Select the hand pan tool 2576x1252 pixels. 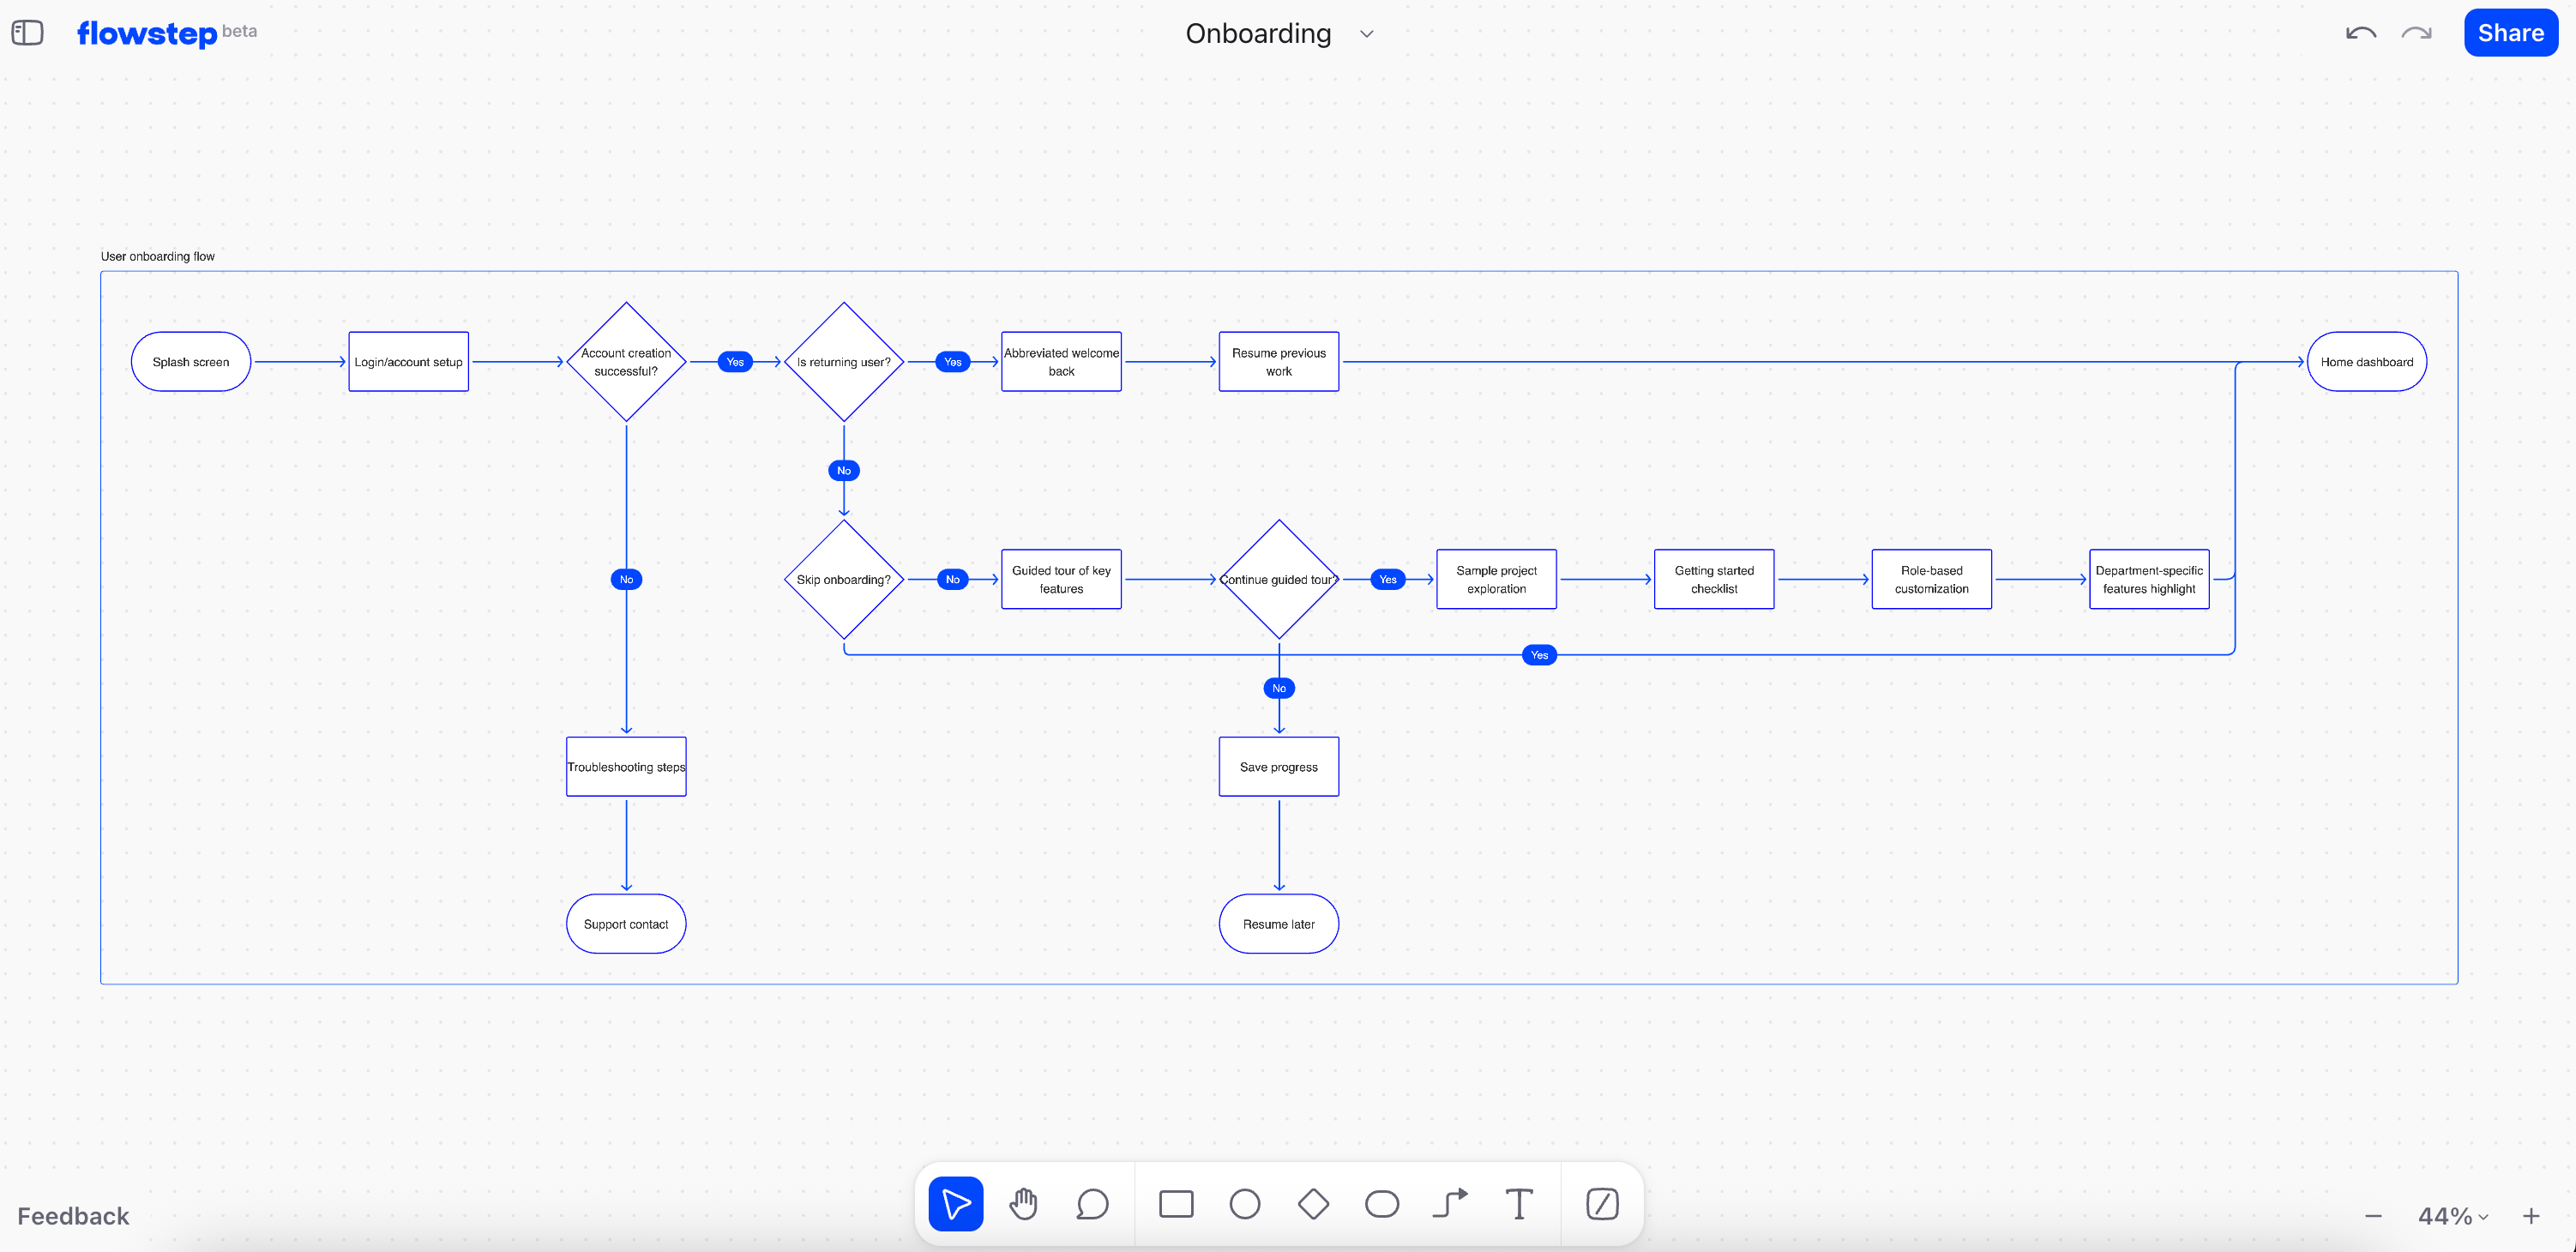click(1023, 1204)
